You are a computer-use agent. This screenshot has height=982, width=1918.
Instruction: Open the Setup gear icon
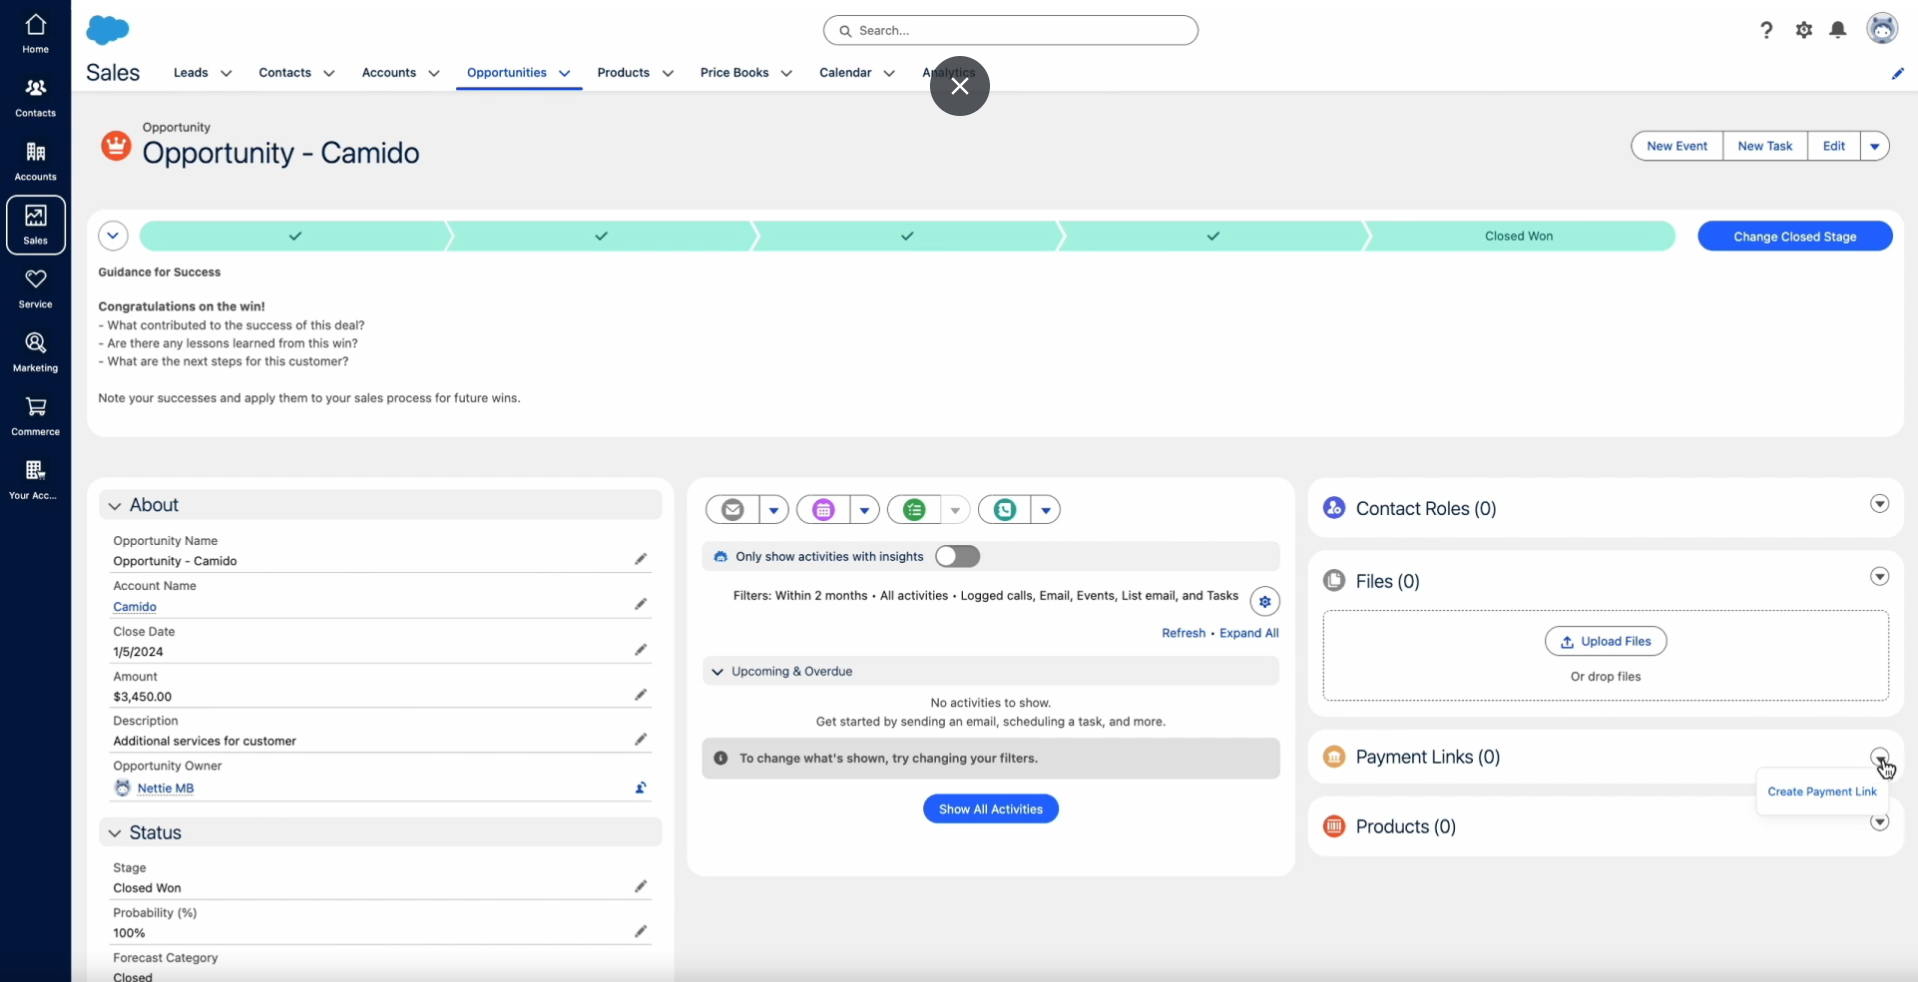pos(1803,30)
